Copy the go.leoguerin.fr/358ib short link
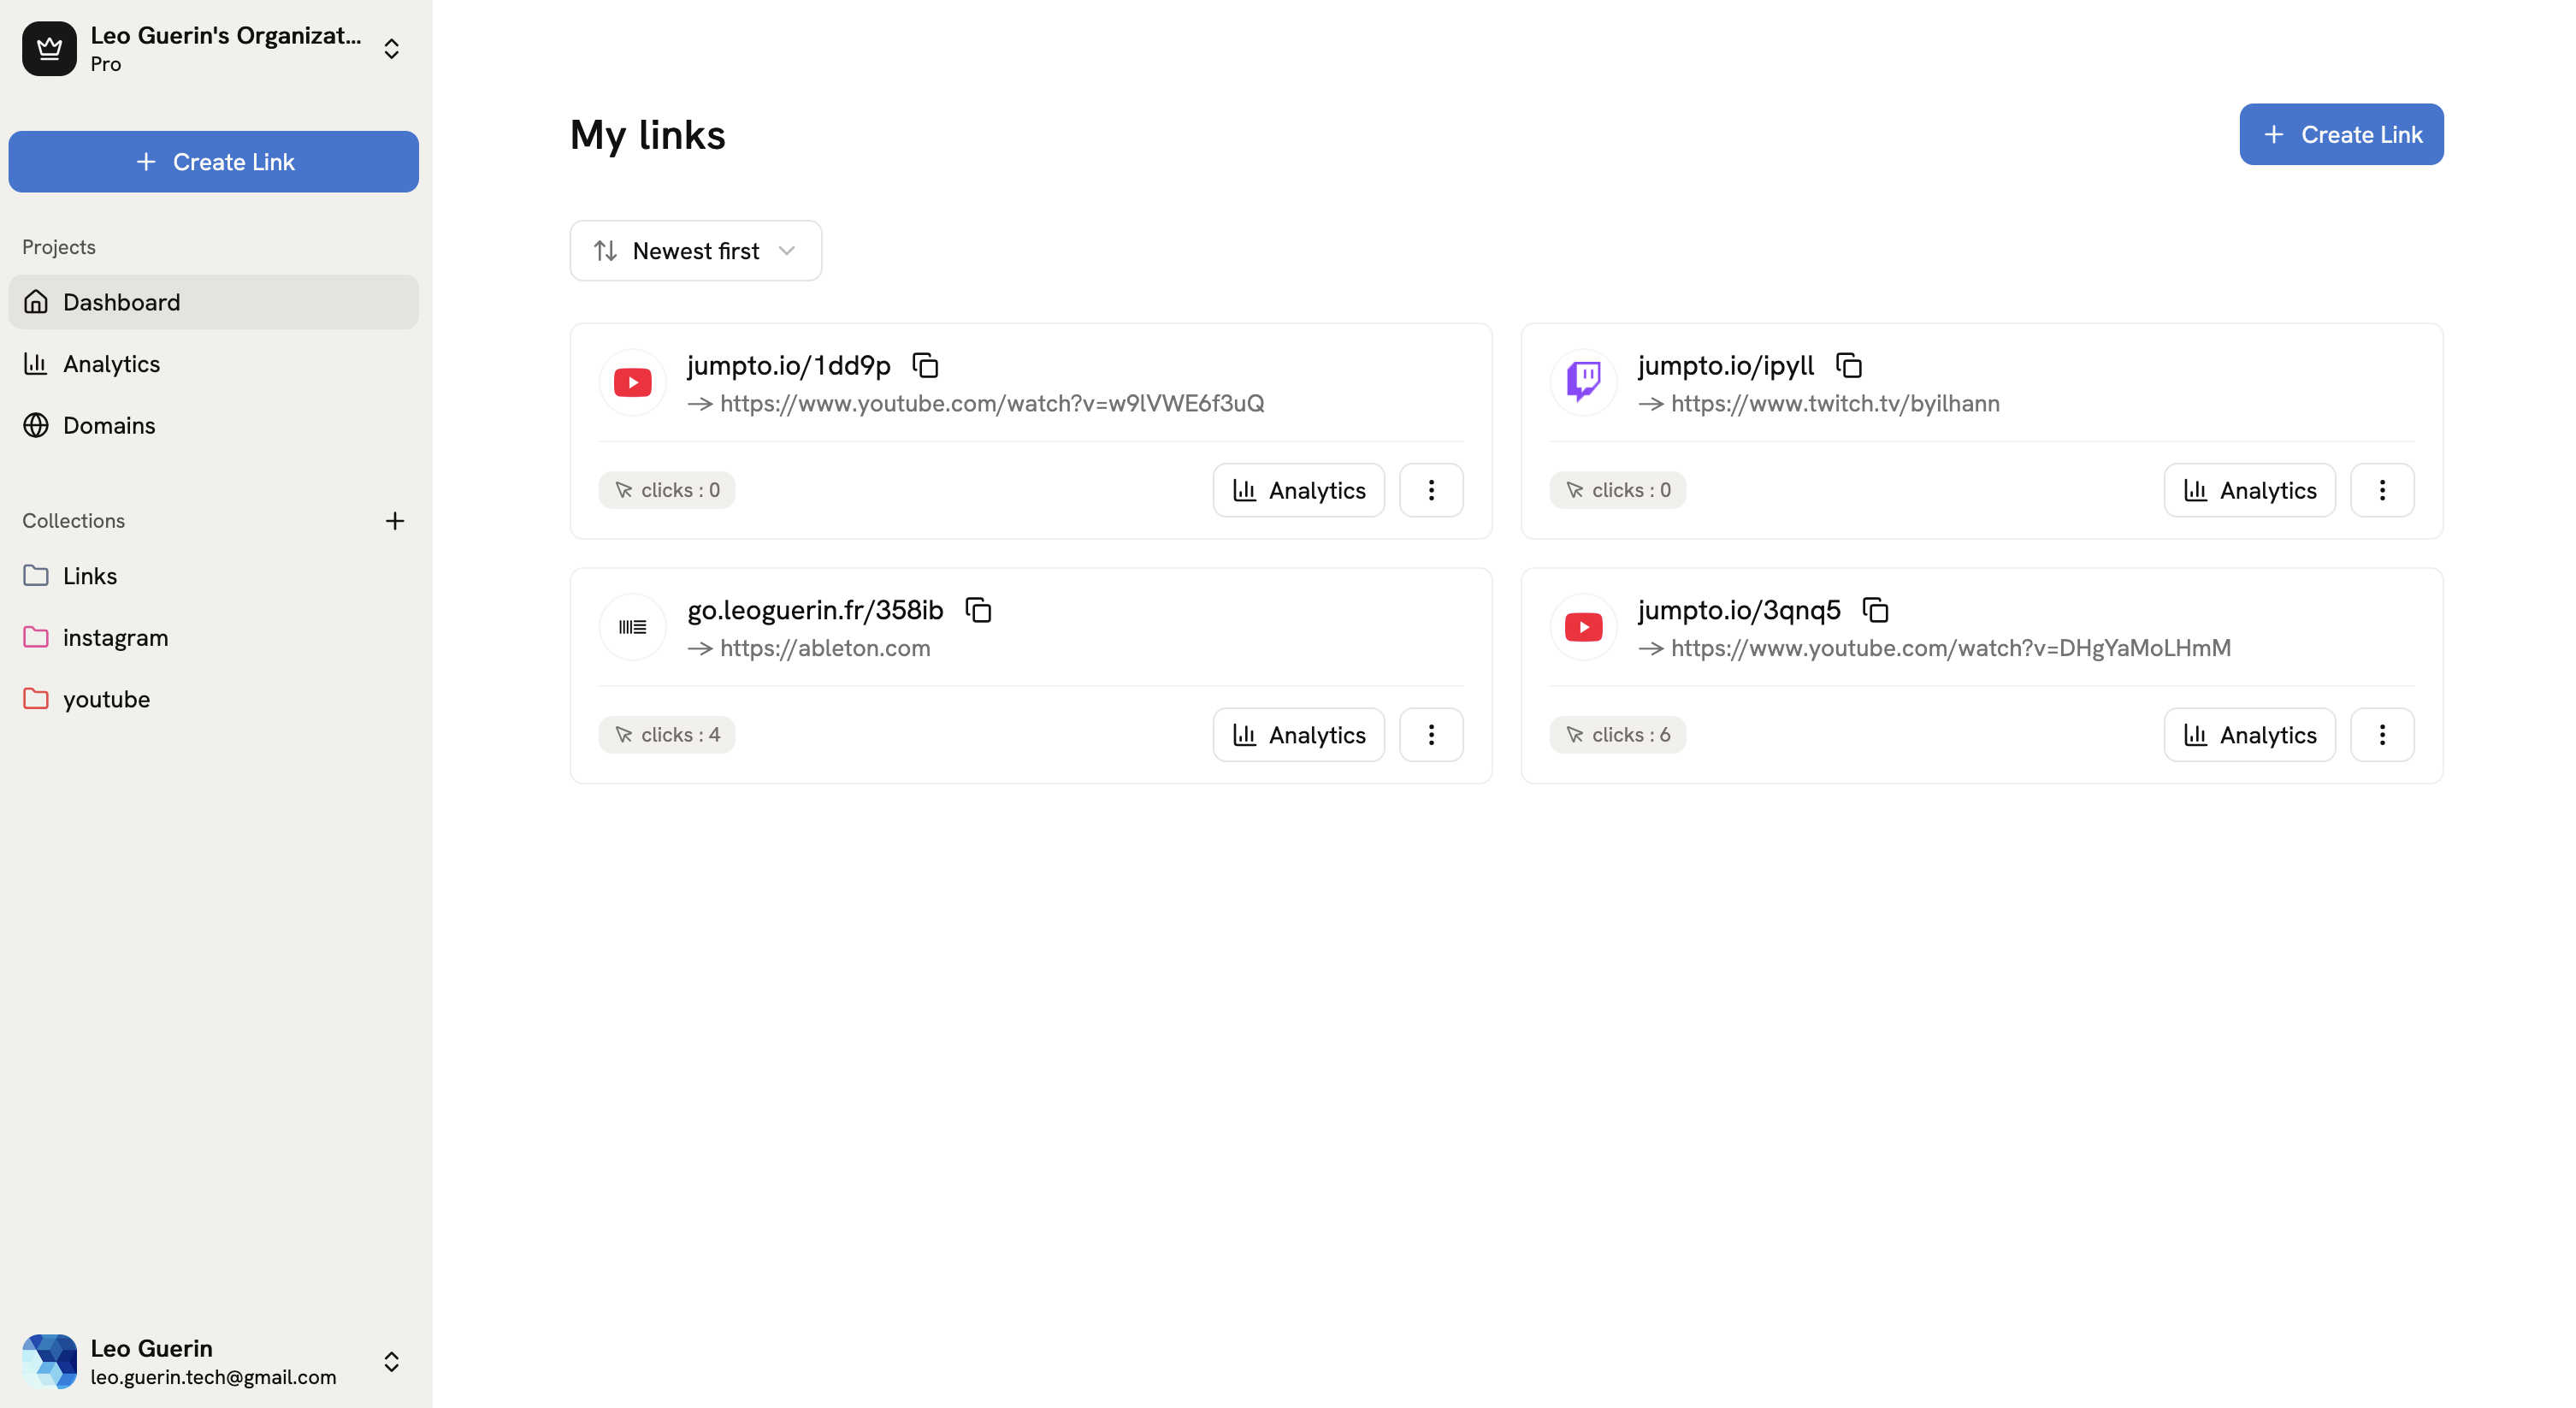 (978, 610)
